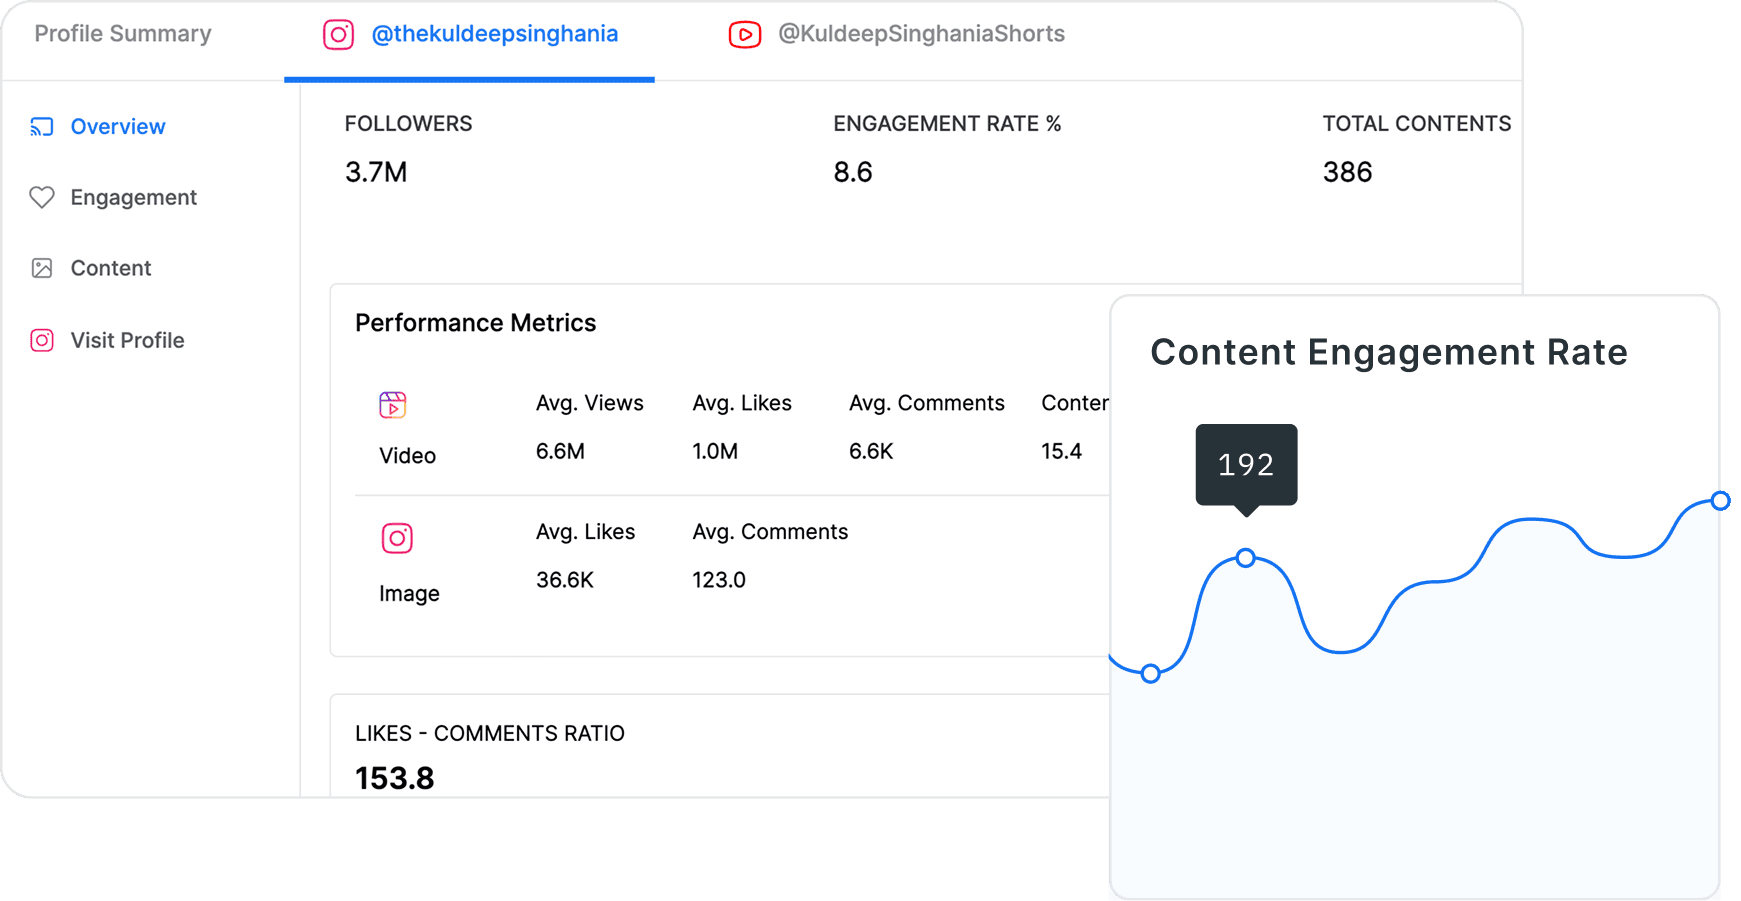Click the heart icon next to Engagement

[42, 197]
